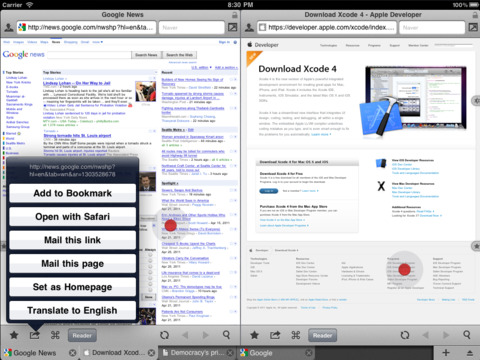The width and height of the screenshot is (480, 360).
Task: Tap the right pane fullscreen arrow icon
Action: point(473,27)
